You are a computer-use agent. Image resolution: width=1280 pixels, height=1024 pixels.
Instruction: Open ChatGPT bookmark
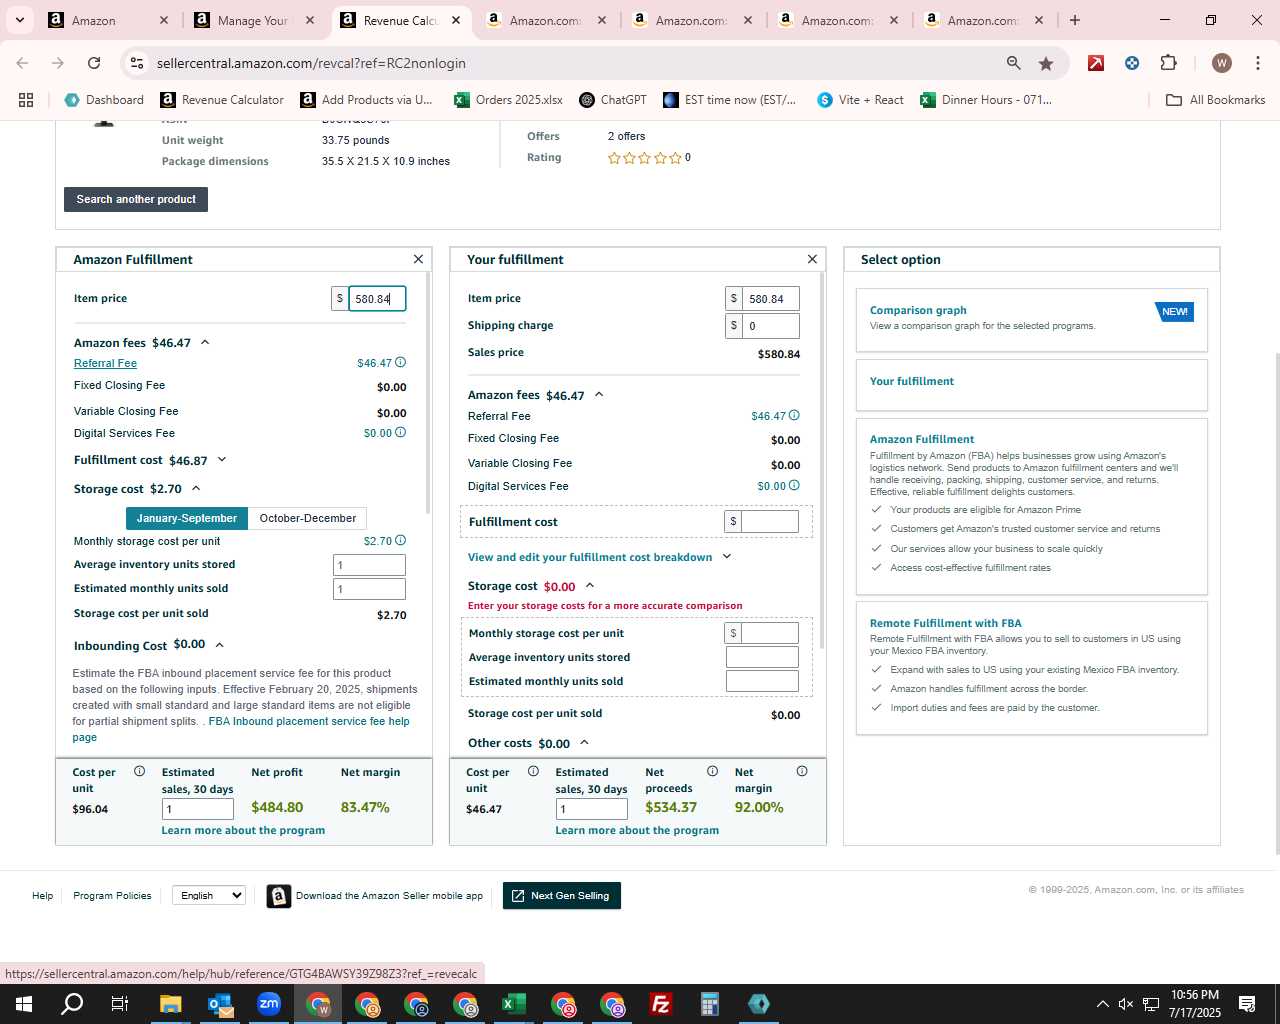pyautogui.click(x=613, y=100)
